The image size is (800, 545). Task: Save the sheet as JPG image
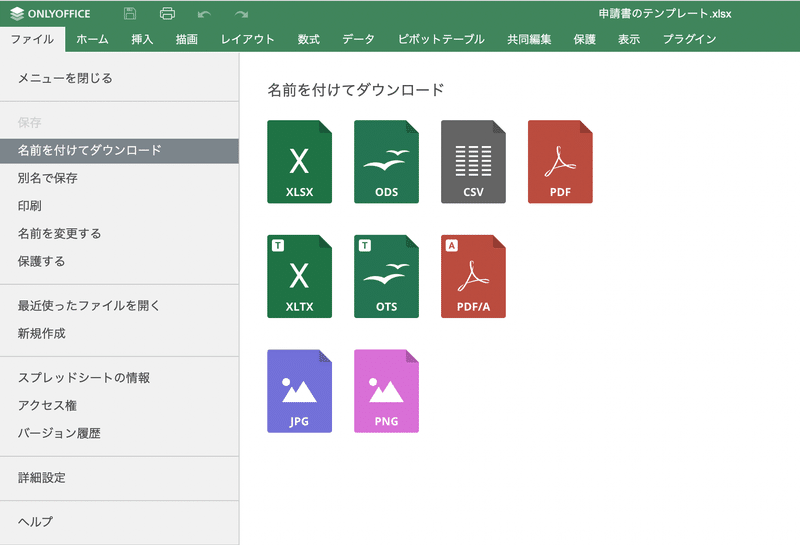tap(299, 391)
